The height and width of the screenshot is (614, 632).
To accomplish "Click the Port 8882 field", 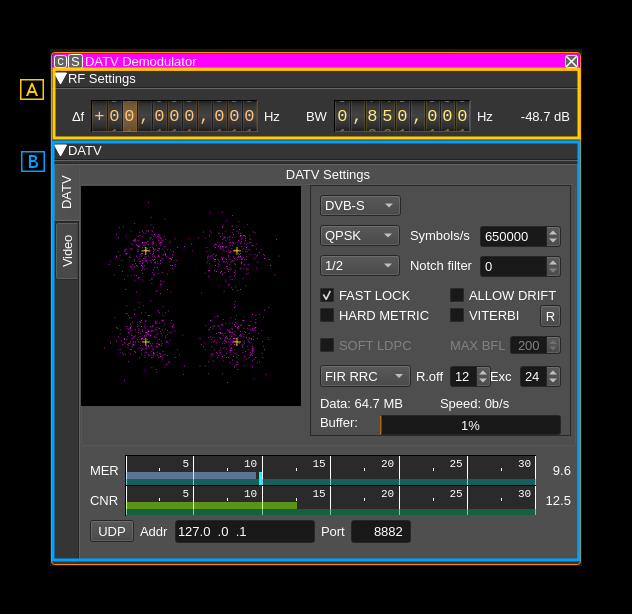I will pyautogui.click(x=381, y=531).
